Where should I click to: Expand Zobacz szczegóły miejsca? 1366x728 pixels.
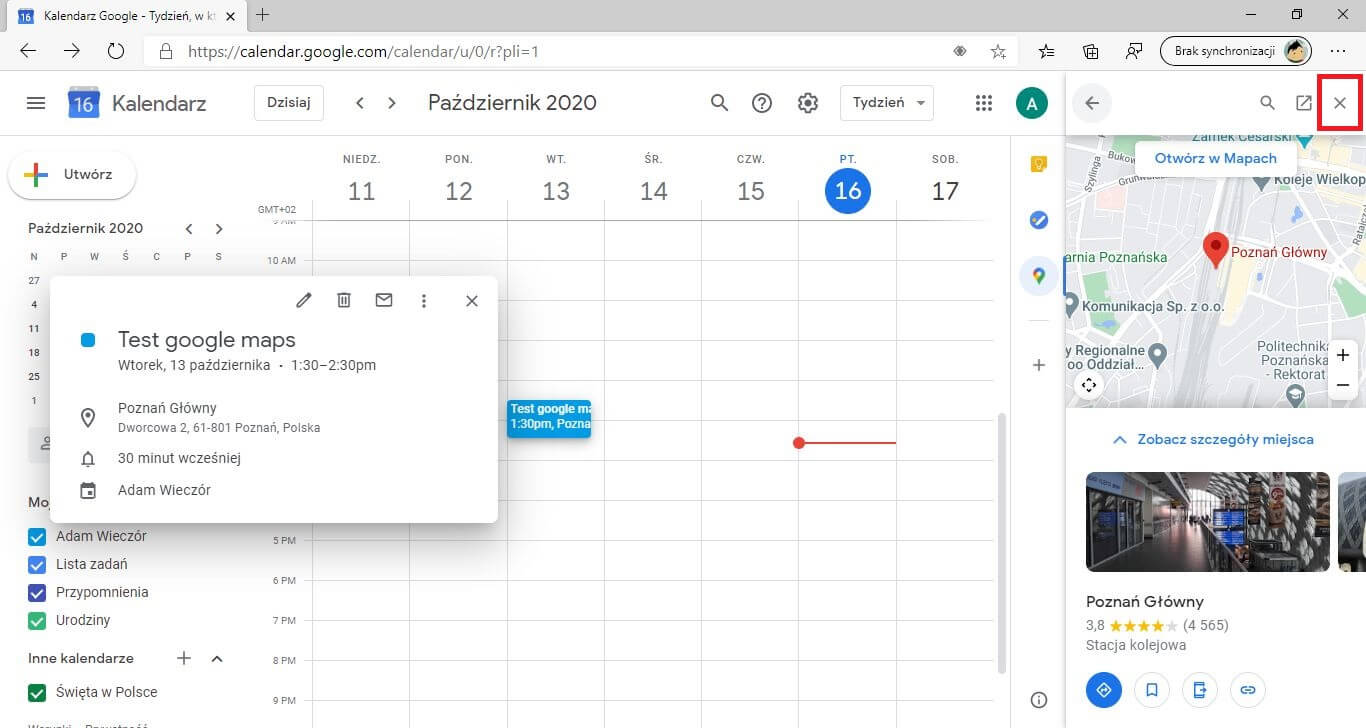coord(1214,439)
